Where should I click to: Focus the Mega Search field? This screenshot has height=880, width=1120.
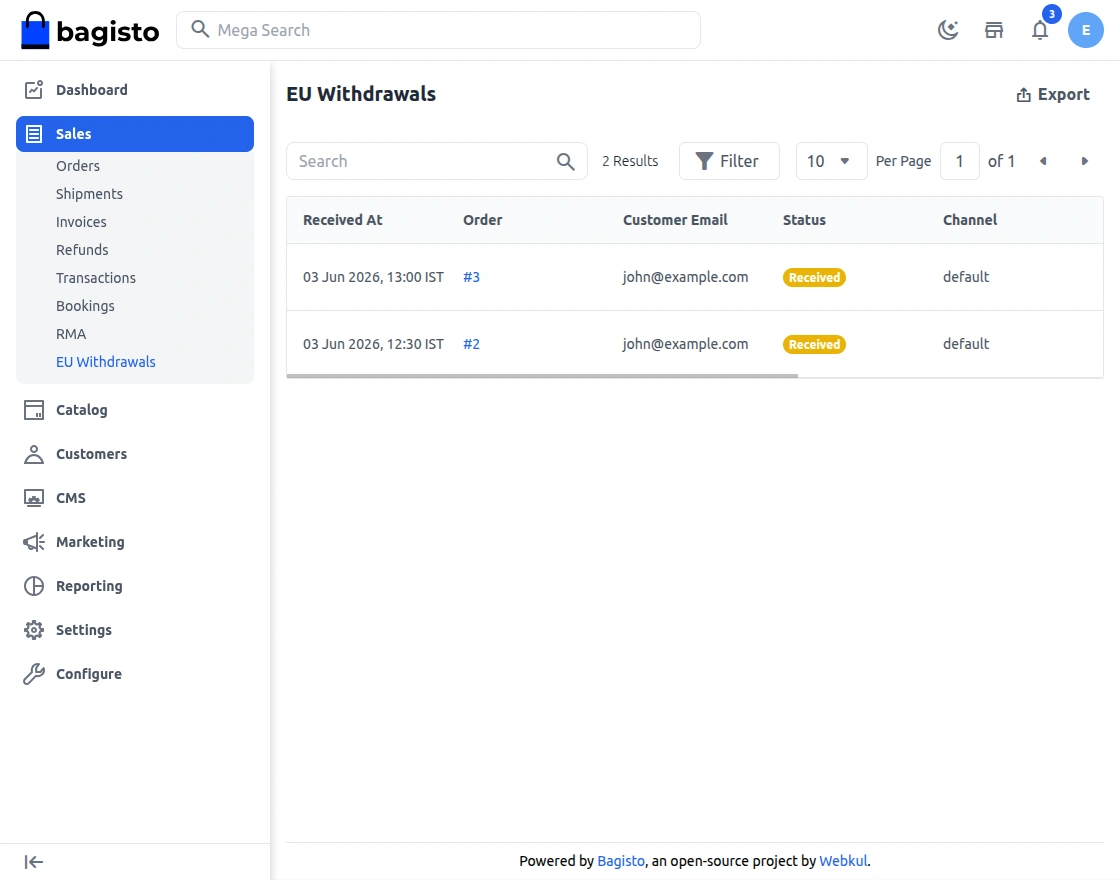[438, 30]
